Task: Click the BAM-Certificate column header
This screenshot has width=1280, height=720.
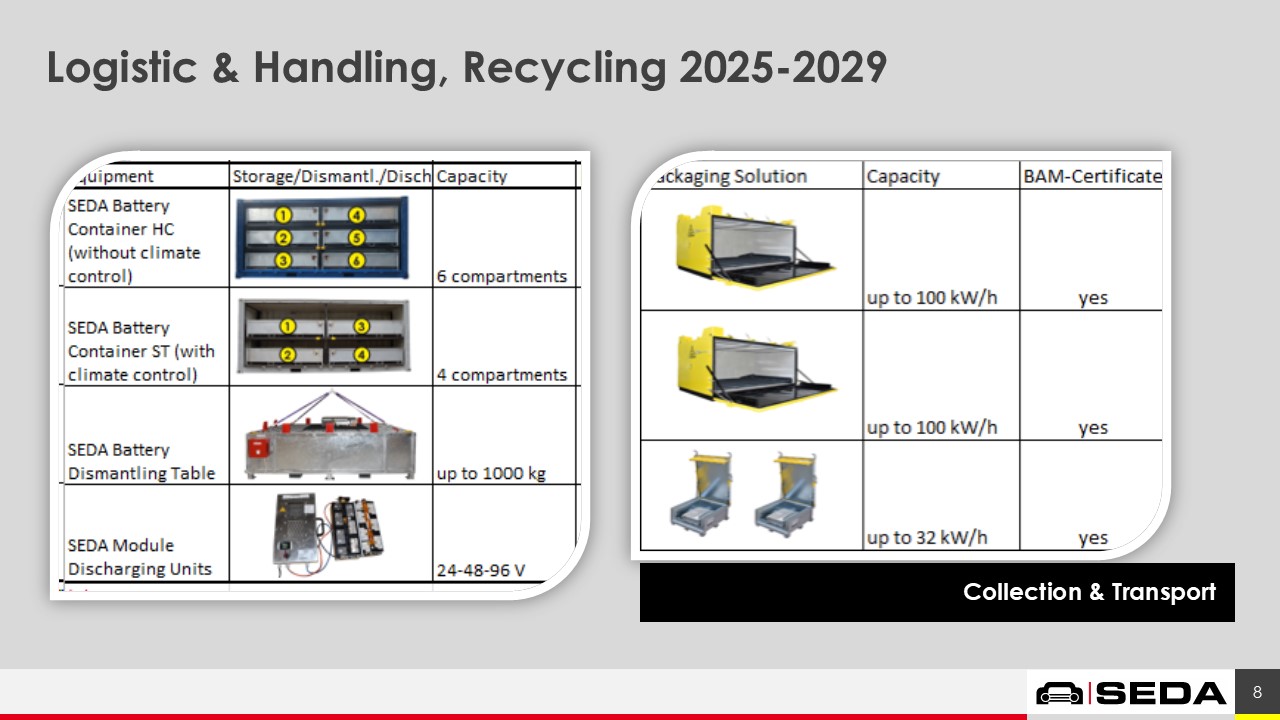Action: pos(1092,176)
